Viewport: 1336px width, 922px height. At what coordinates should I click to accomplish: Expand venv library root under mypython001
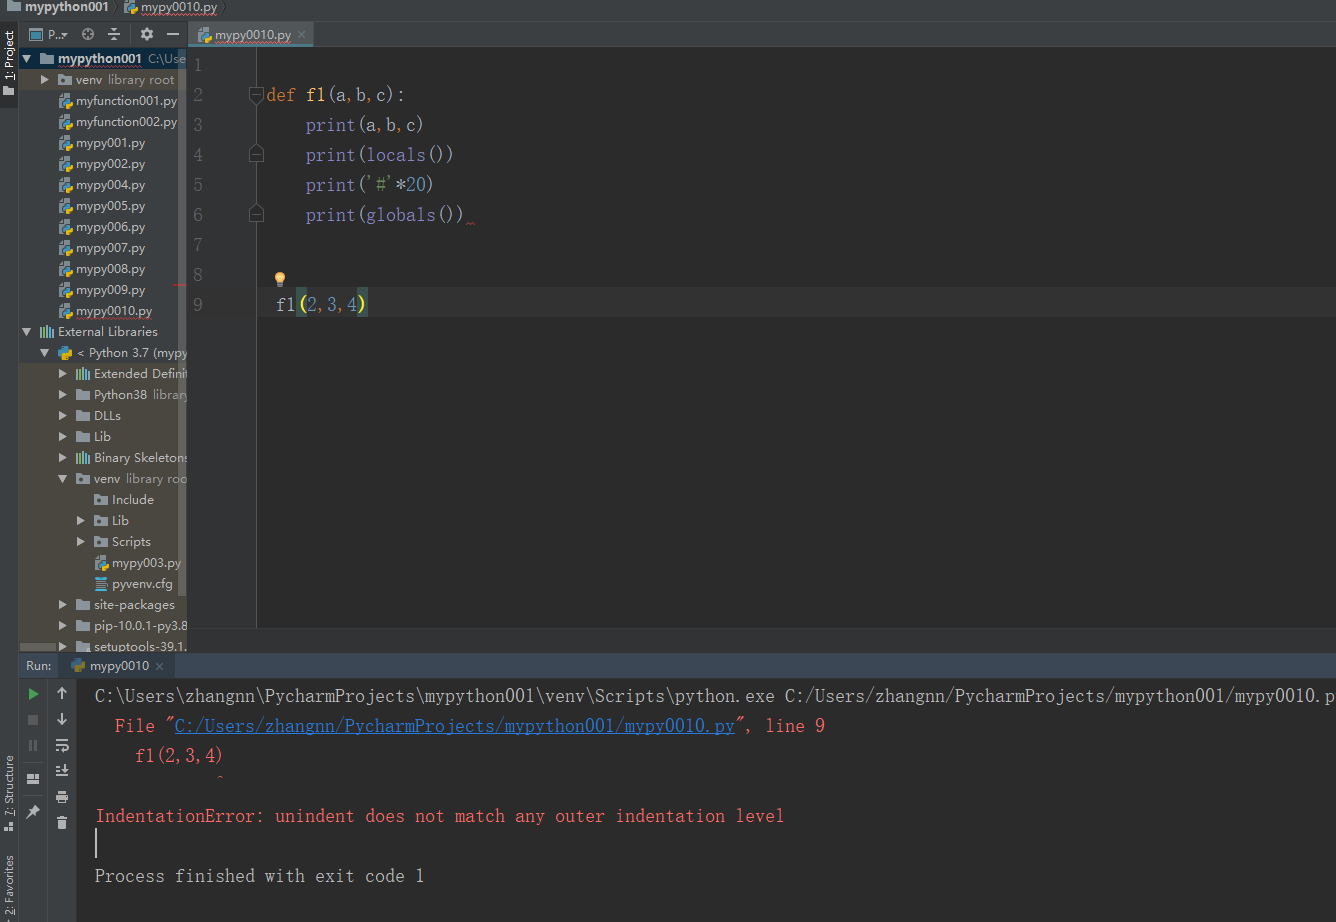pos(45,80)
